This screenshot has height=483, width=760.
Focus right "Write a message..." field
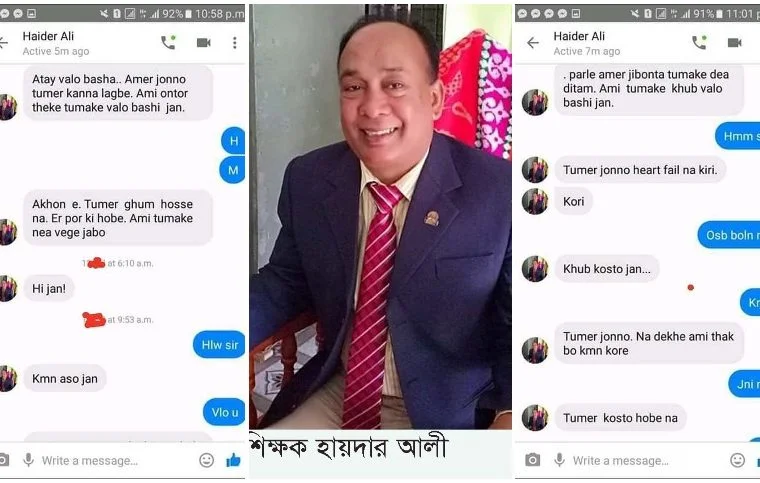pyautogui.click(x=620, y=461)
